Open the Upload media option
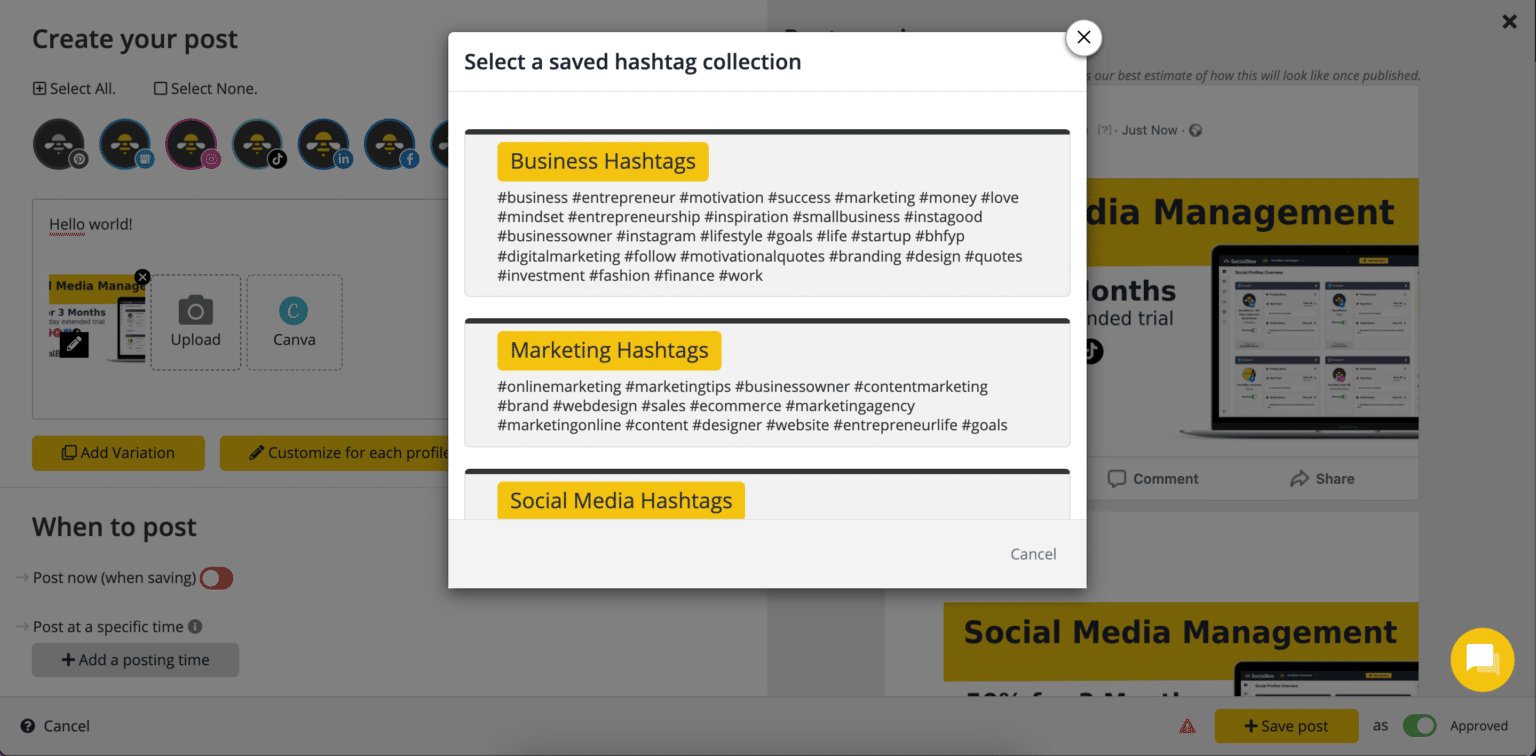This screenshot has height=756, width=1536. (x=195, y=322)
